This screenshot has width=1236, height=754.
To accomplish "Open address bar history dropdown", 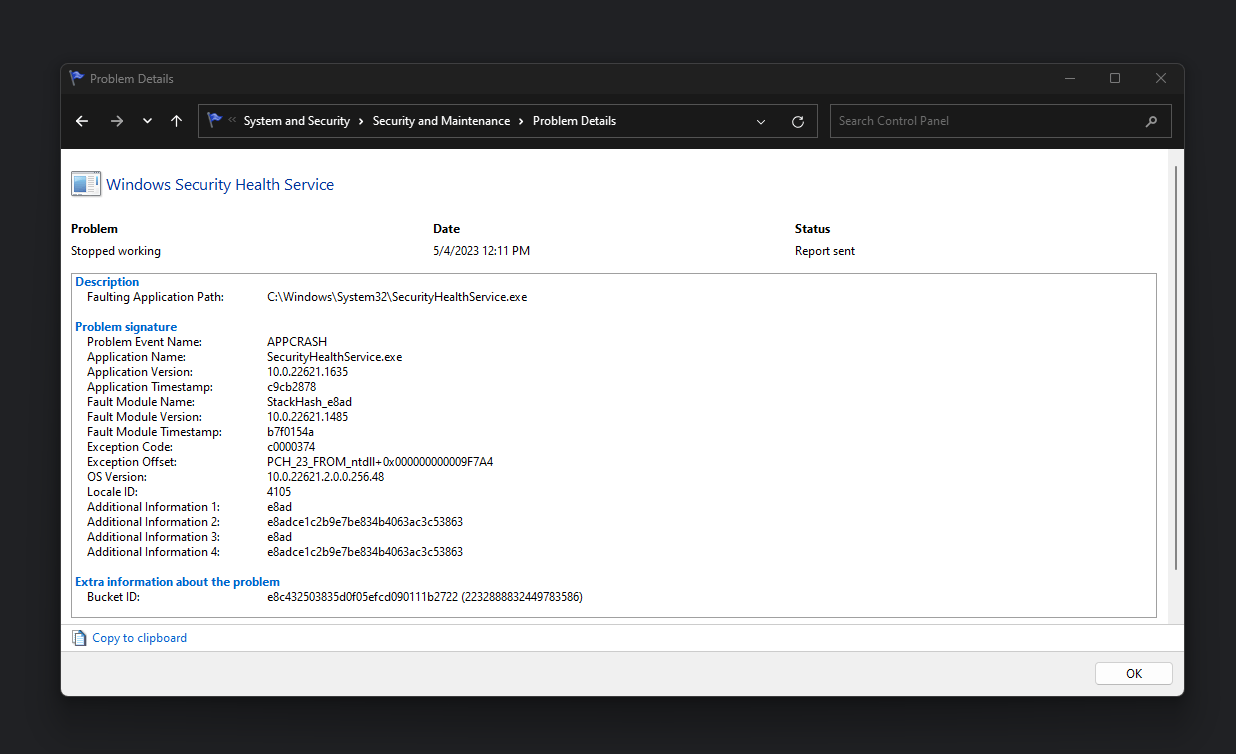I will click(761, 121).
